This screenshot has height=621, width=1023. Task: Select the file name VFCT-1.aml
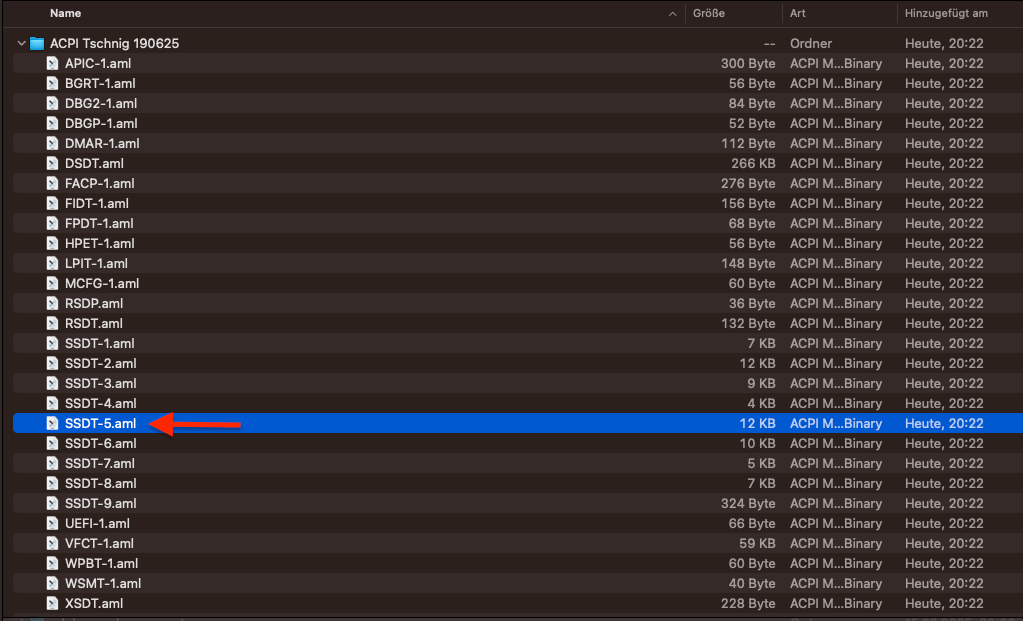point(99,543)
